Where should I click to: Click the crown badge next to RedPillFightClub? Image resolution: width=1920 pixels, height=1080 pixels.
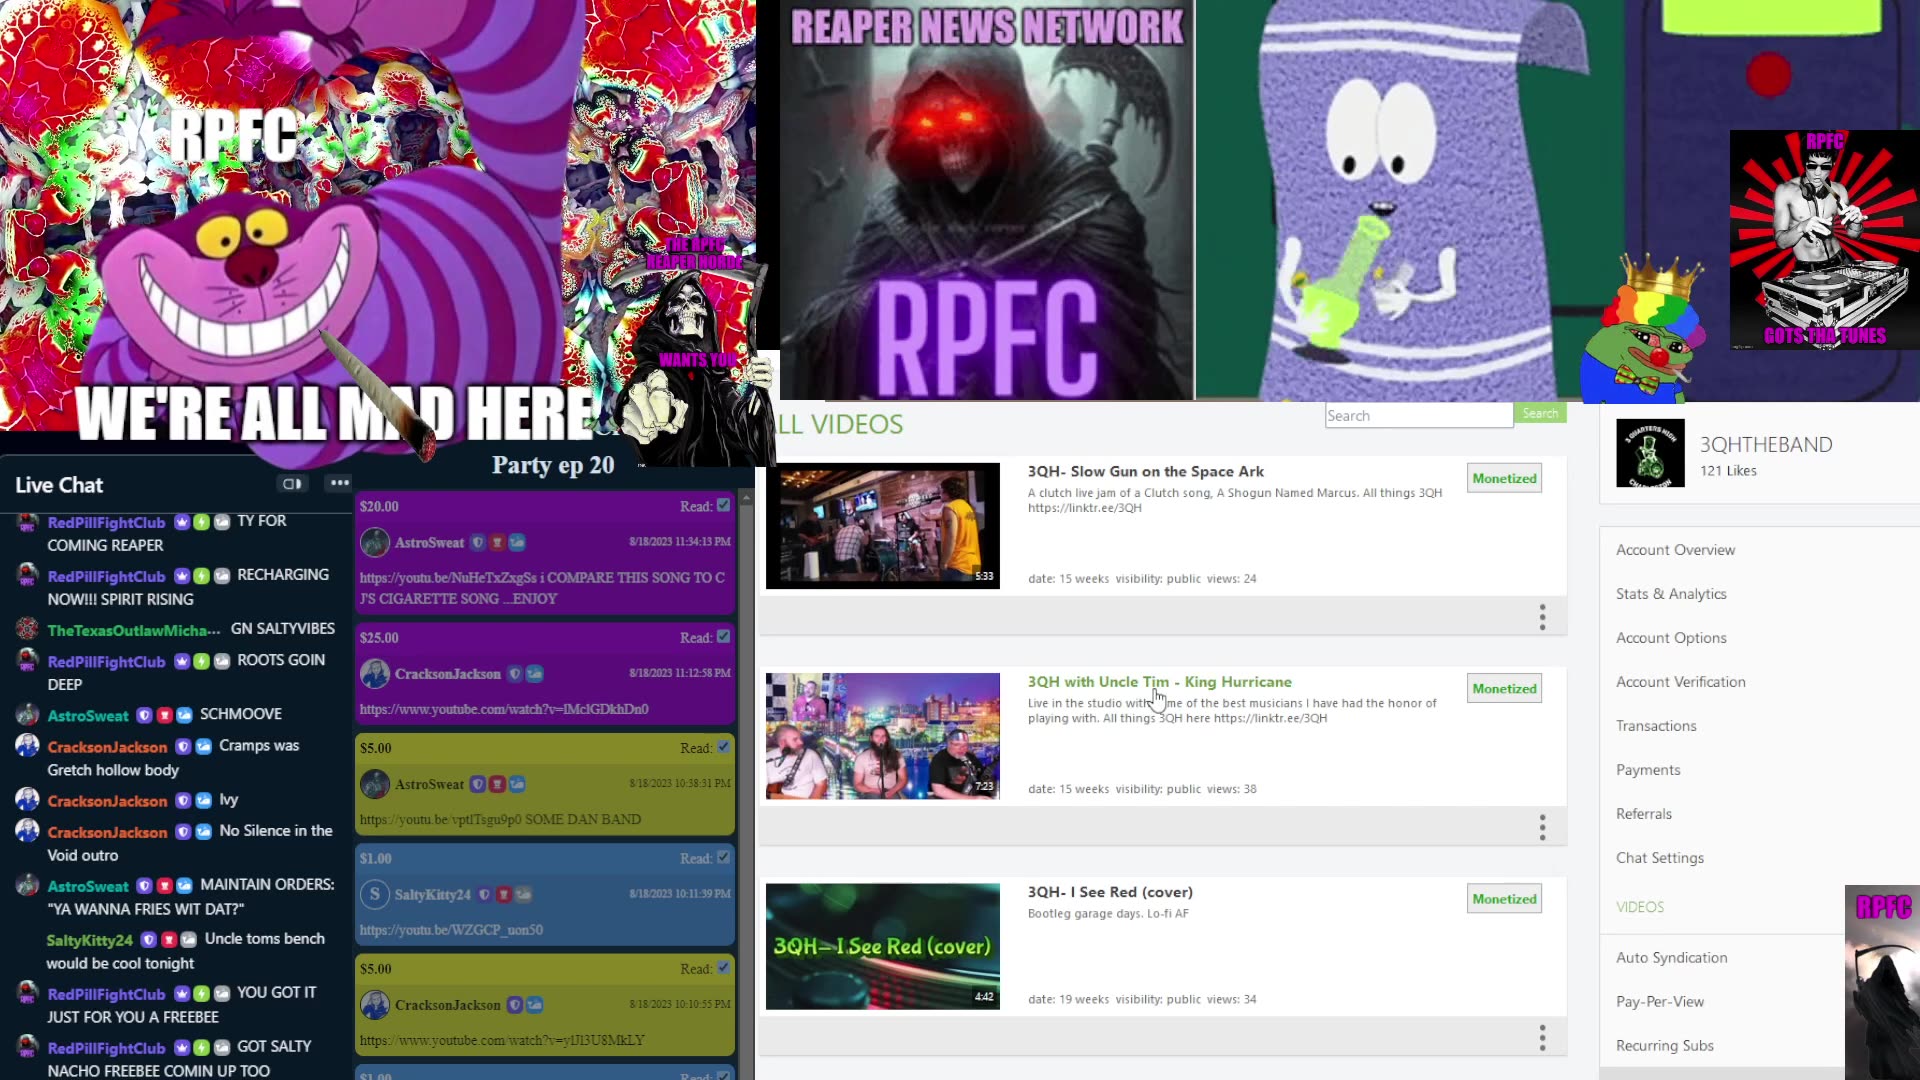pyautogui.click(x=181, y=521)
